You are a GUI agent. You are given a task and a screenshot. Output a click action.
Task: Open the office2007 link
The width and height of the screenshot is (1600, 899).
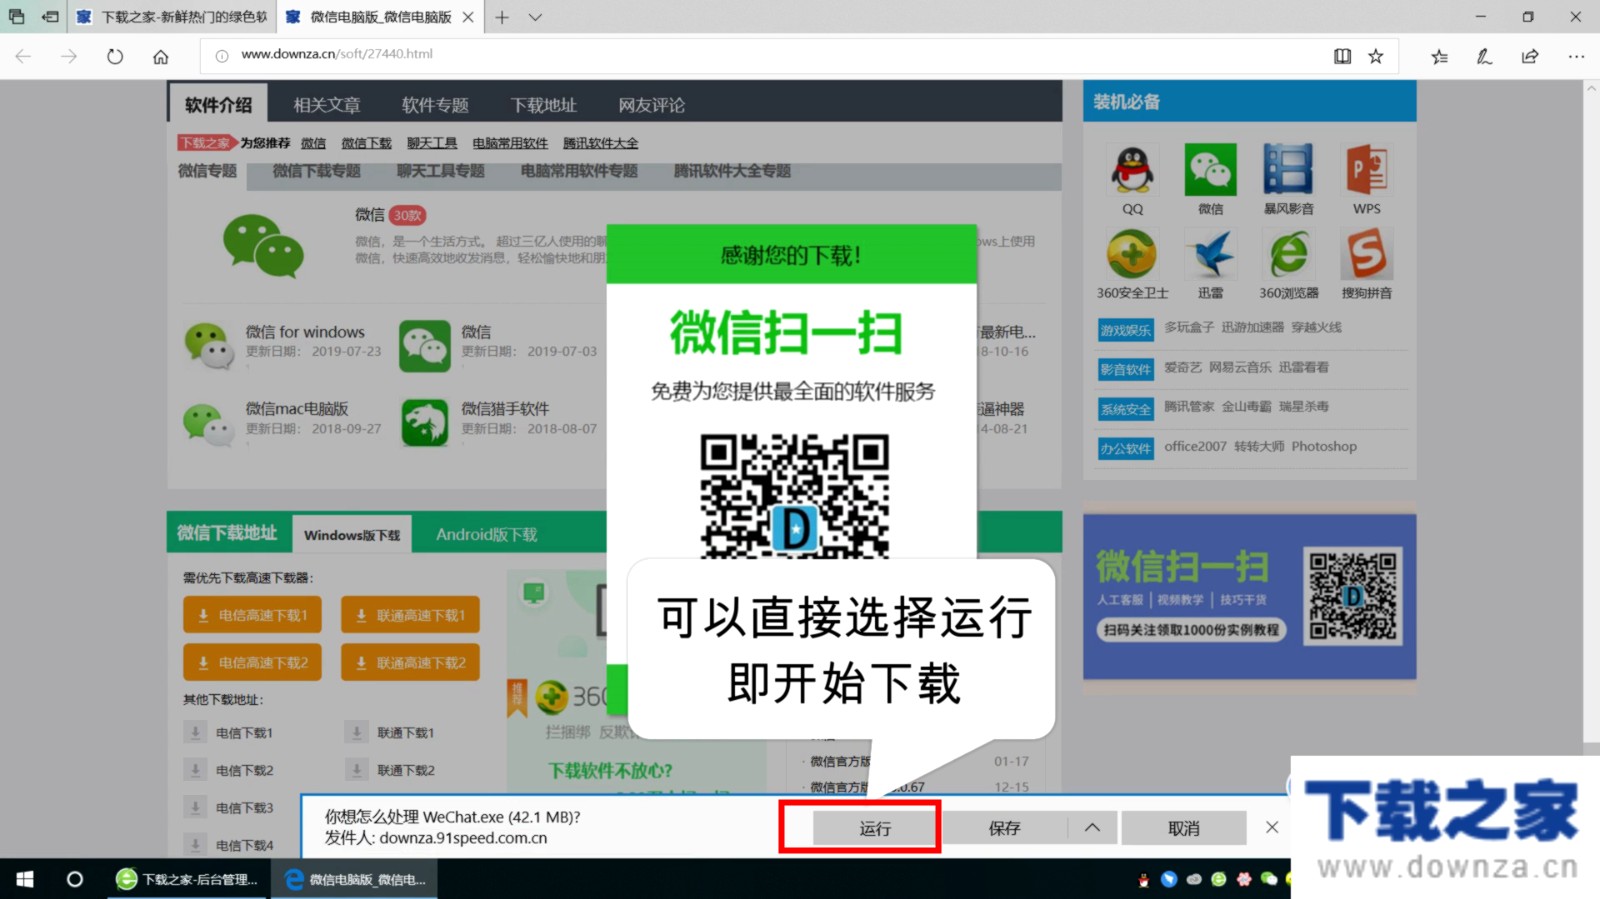click(x=1195, y=446)
